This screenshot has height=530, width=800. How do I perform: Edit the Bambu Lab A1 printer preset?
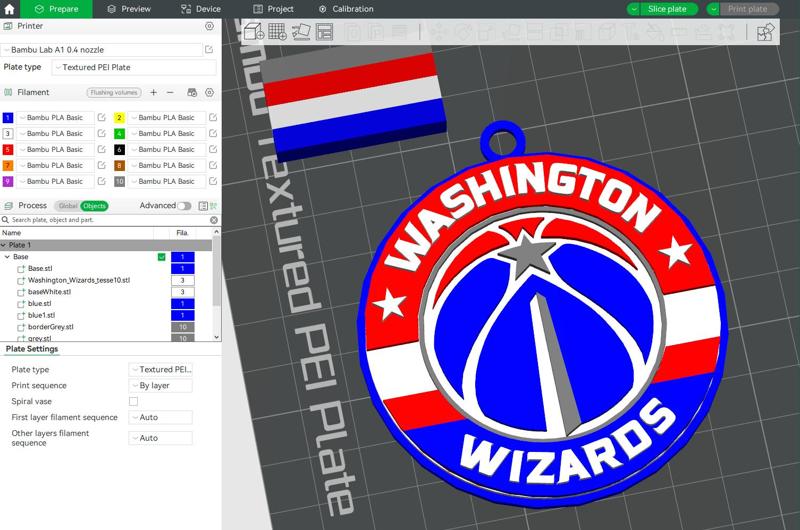[x=209, y=49]
